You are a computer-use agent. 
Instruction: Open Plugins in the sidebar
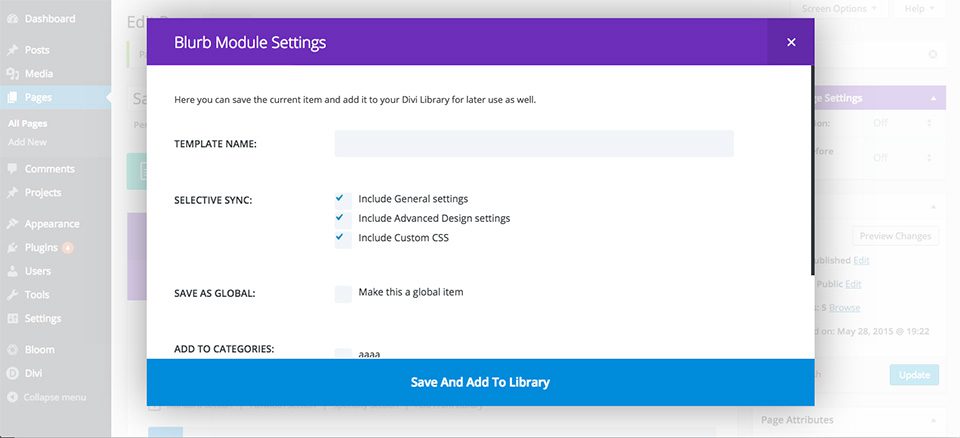41,248
